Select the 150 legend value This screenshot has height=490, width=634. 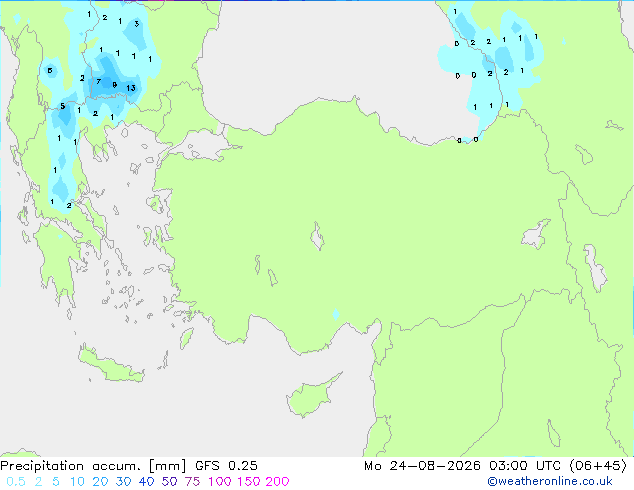click(248, 482)
